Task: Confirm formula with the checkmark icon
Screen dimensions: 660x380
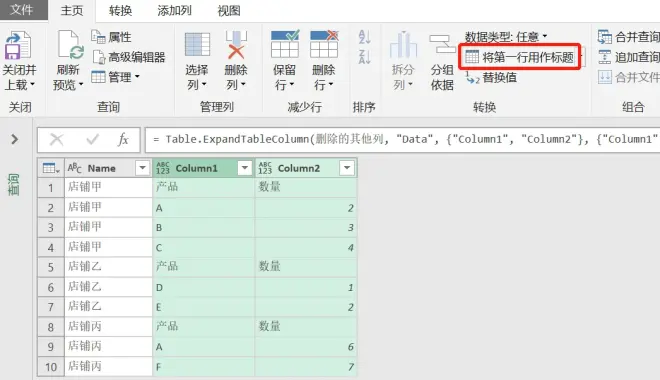Action: pyautogui.click(x=93, y=139)
